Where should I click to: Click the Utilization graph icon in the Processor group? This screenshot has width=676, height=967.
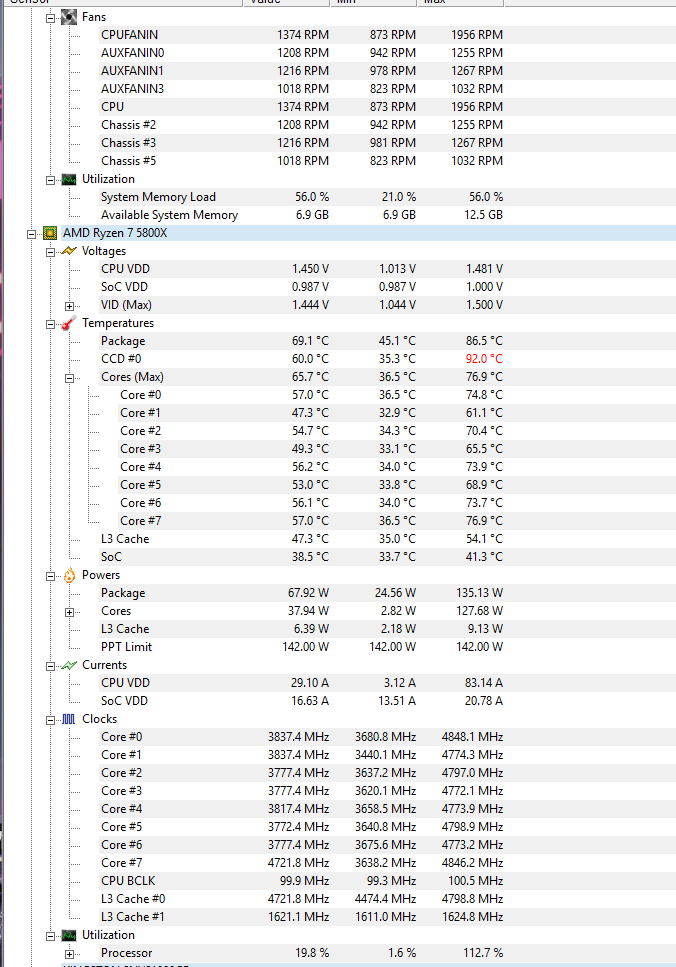tap(69, 935)
